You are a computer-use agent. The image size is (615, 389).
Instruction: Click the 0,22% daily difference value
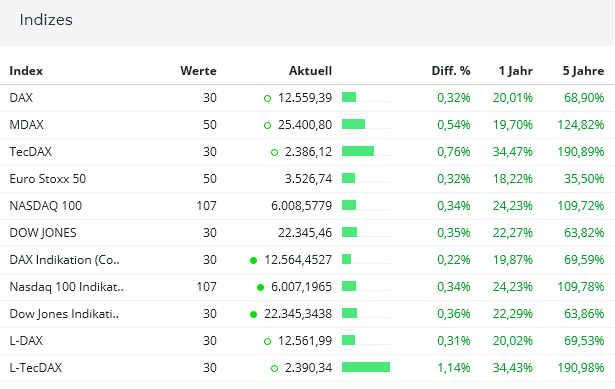click(x=454, y=260)
